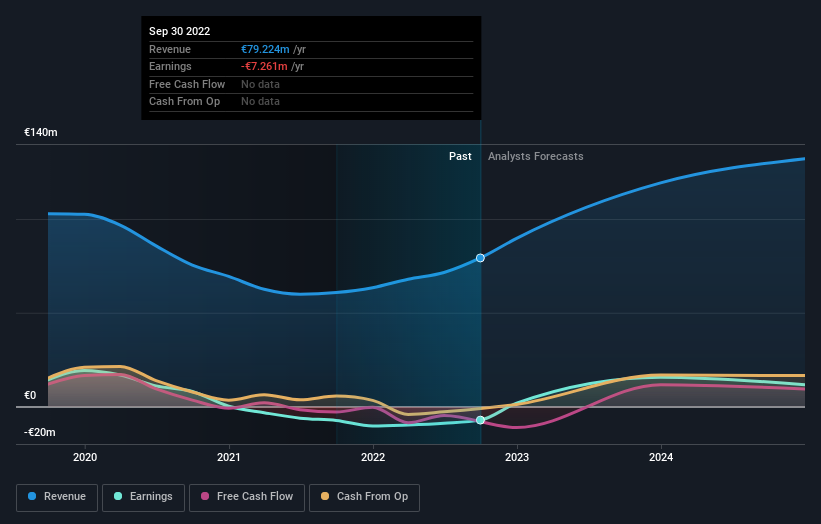Screen dimensions: 821x524
Task: Toggle the Earnings legend series
Action: coord(143,497)
